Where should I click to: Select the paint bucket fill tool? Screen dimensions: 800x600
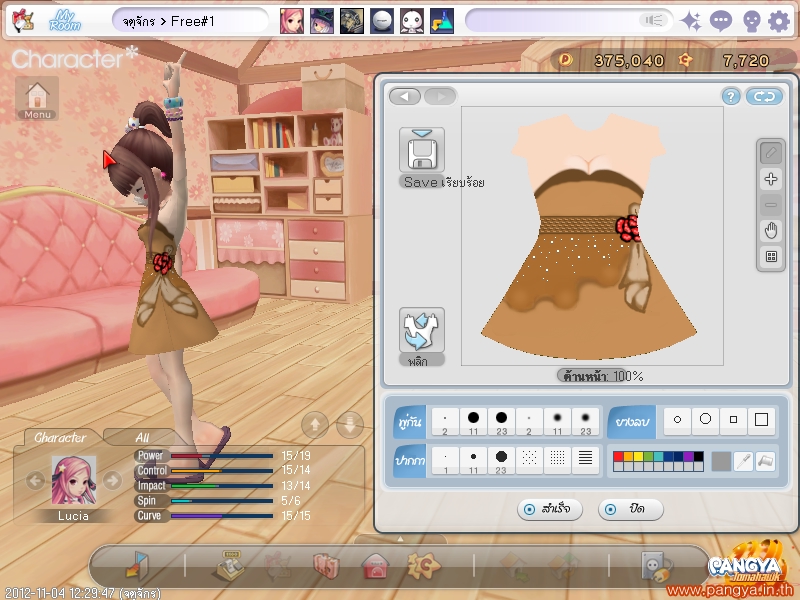point(765,462)
